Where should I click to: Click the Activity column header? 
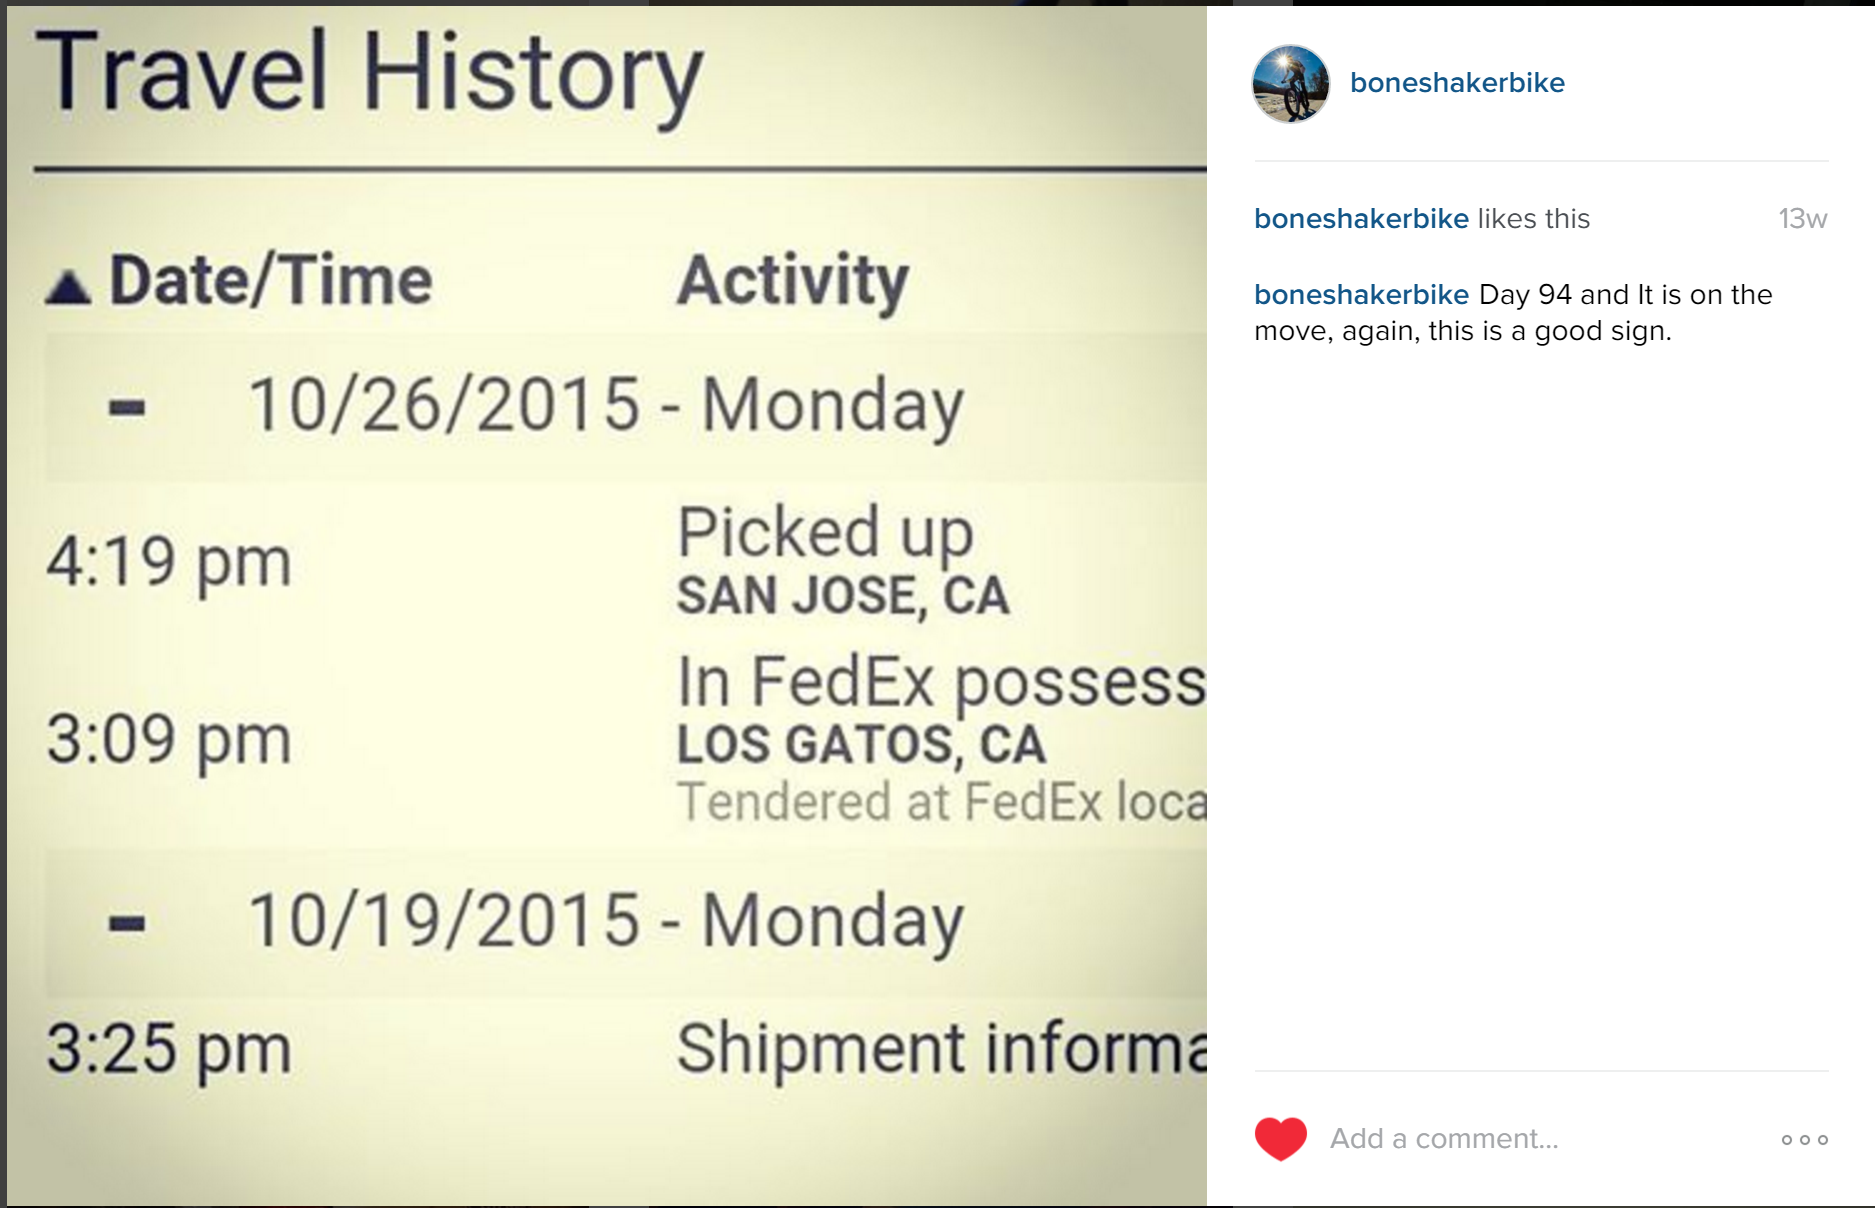tap(792, 280)
